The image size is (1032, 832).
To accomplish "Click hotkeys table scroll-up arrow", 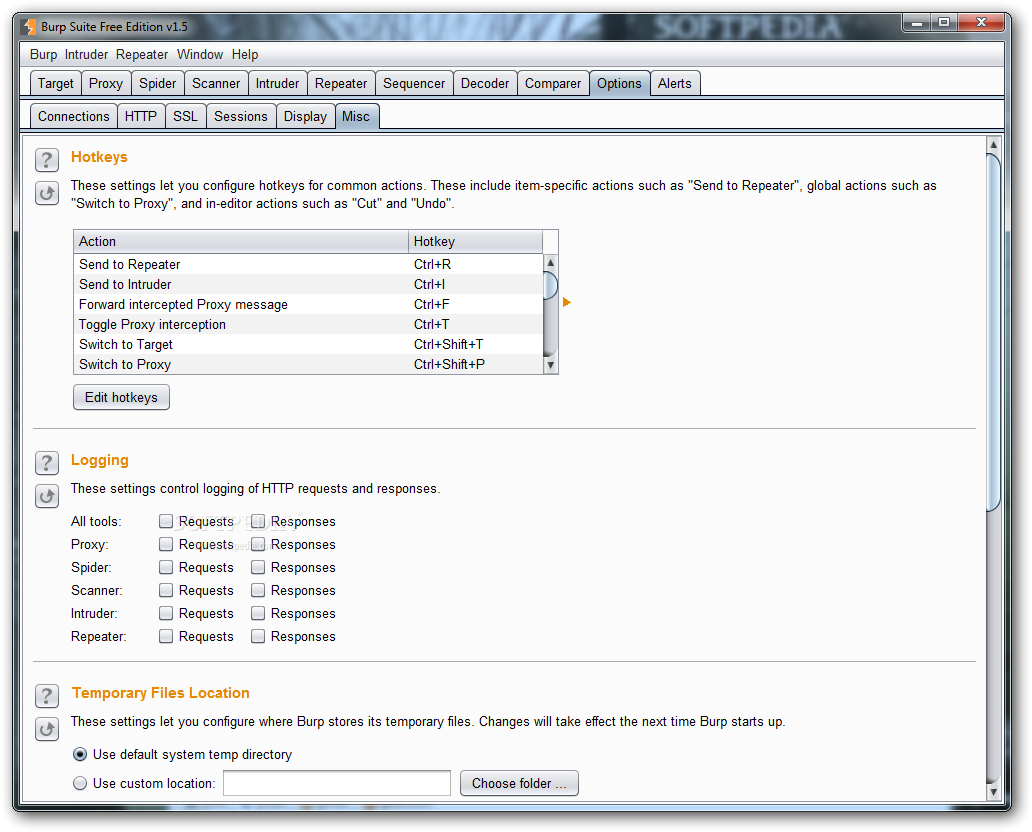I will point(551,263).
